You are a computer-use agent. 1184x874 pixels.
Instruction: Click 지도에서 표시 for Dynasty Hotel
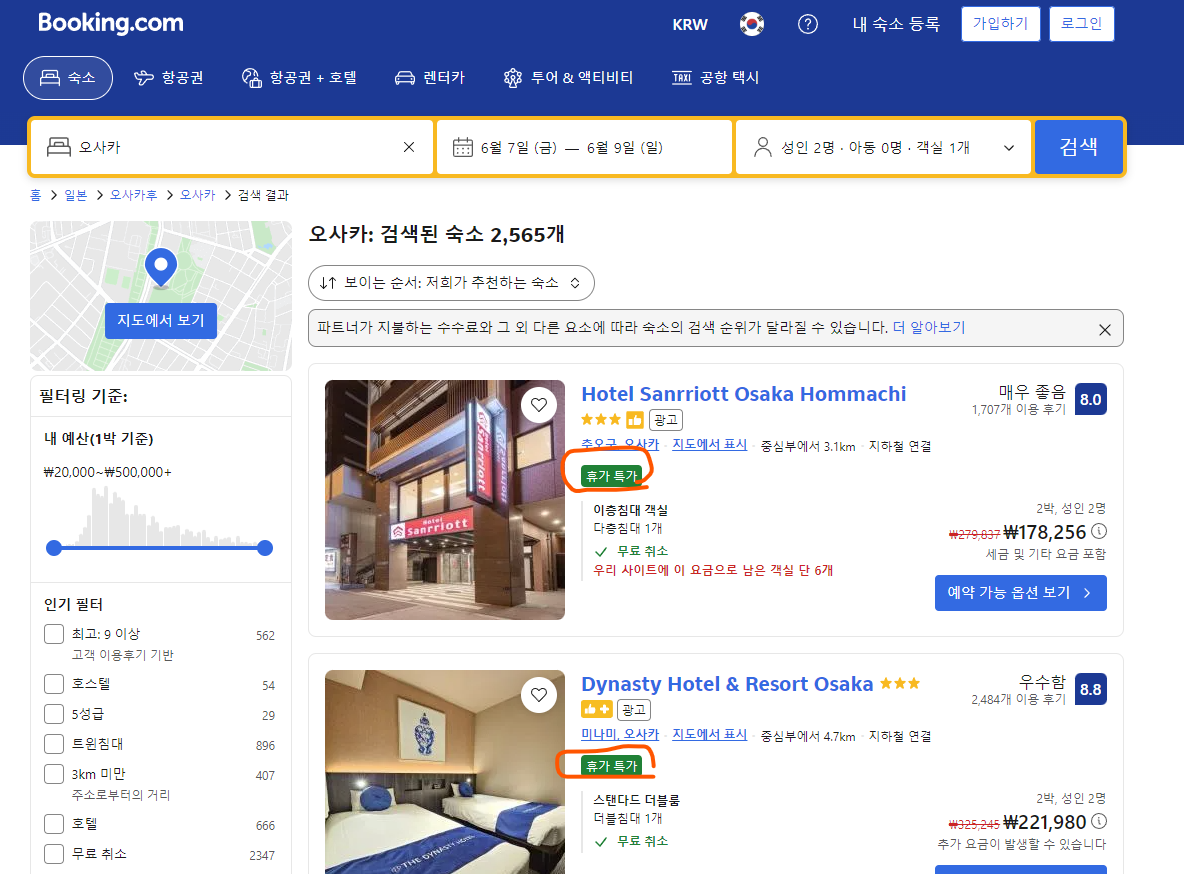[710, 735]
